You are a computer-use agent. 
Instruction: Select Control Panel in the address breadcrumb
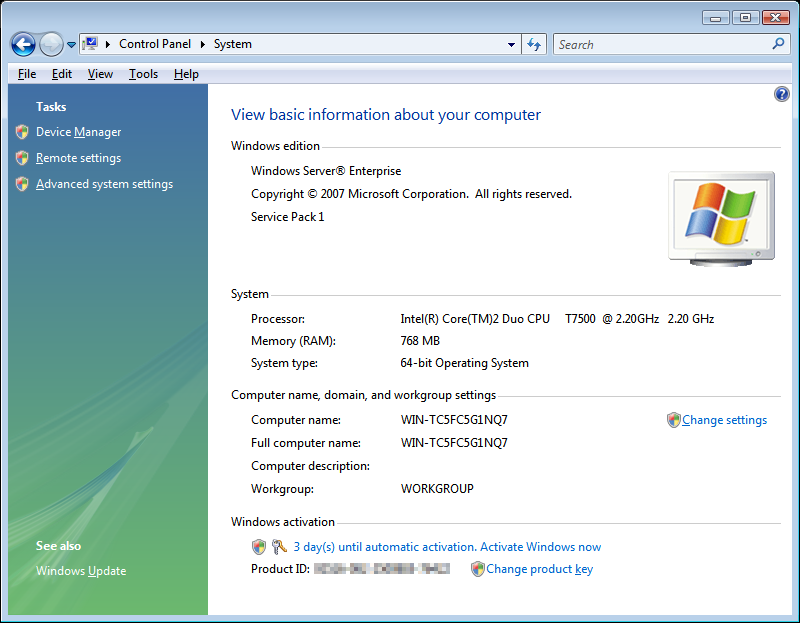click(155, 44)
